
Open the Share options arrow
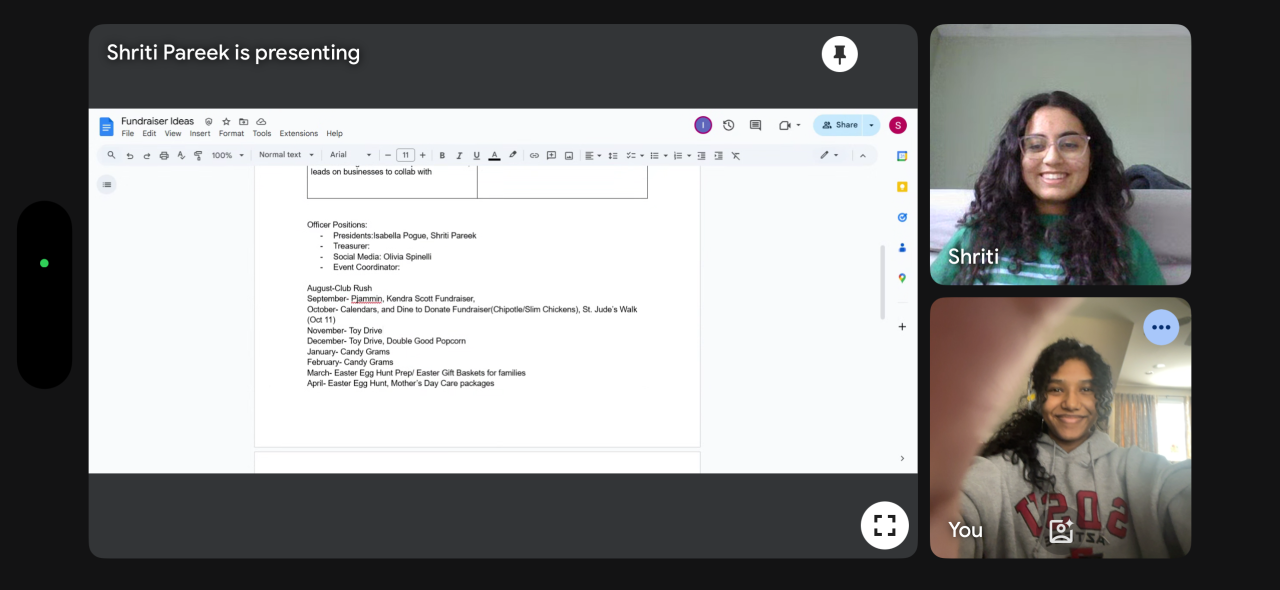[x=872, y=125]
